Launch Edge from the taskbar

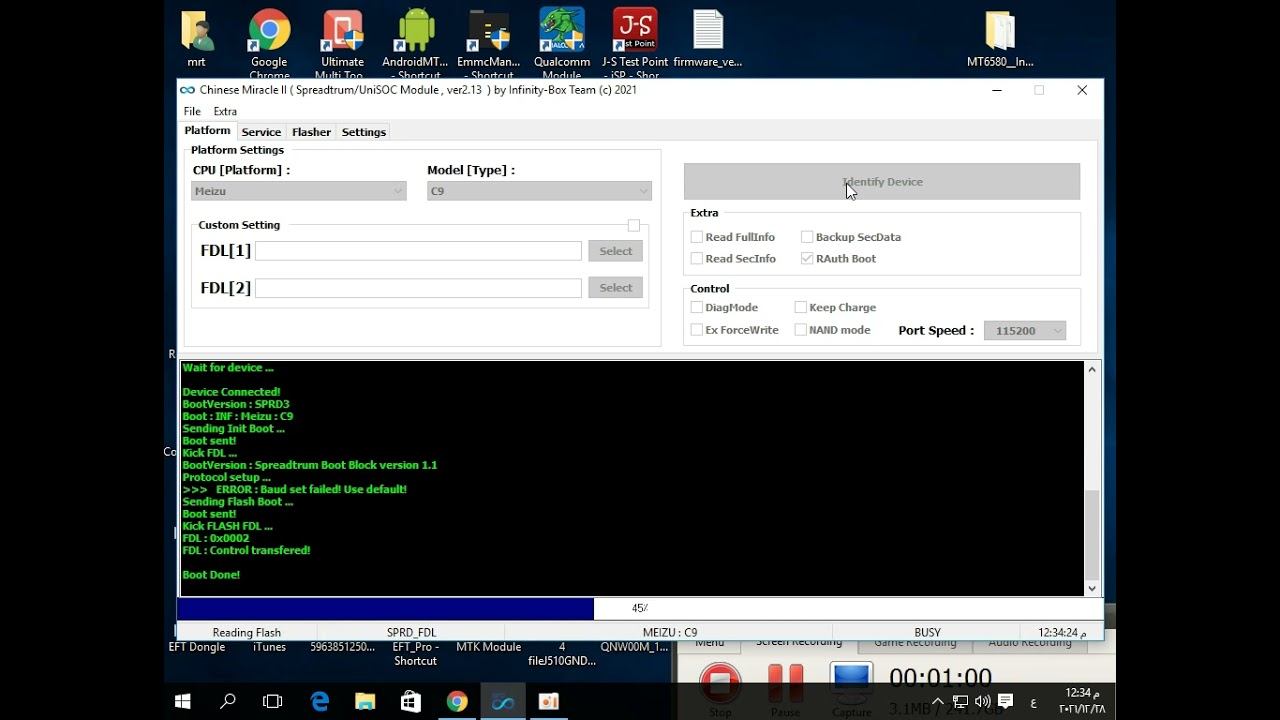pos(320,702)
